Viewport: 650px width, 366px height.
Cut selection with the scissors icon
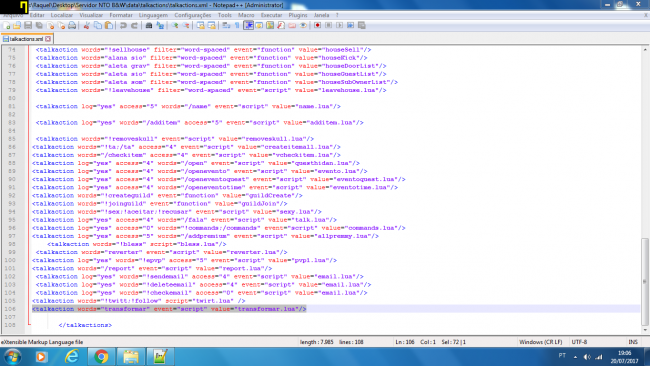point(87,26)
